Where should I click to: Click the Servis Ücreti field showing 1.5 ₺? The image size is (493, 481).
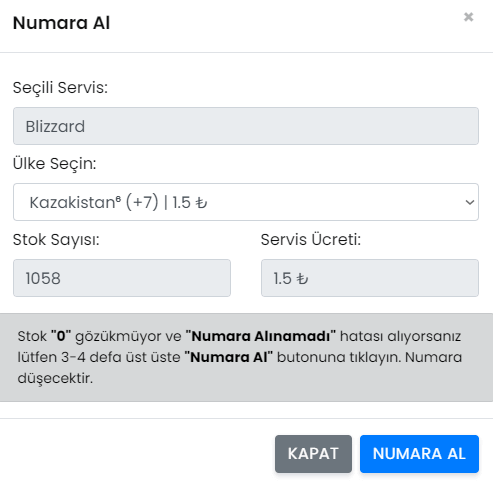[370, 278]
